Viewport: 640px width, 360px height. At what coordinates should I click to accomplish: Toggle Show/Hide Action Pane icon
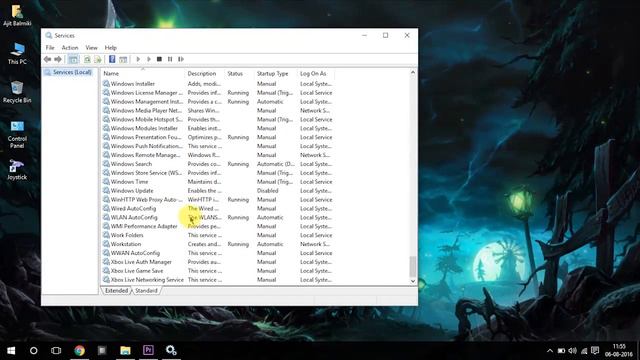123,59
